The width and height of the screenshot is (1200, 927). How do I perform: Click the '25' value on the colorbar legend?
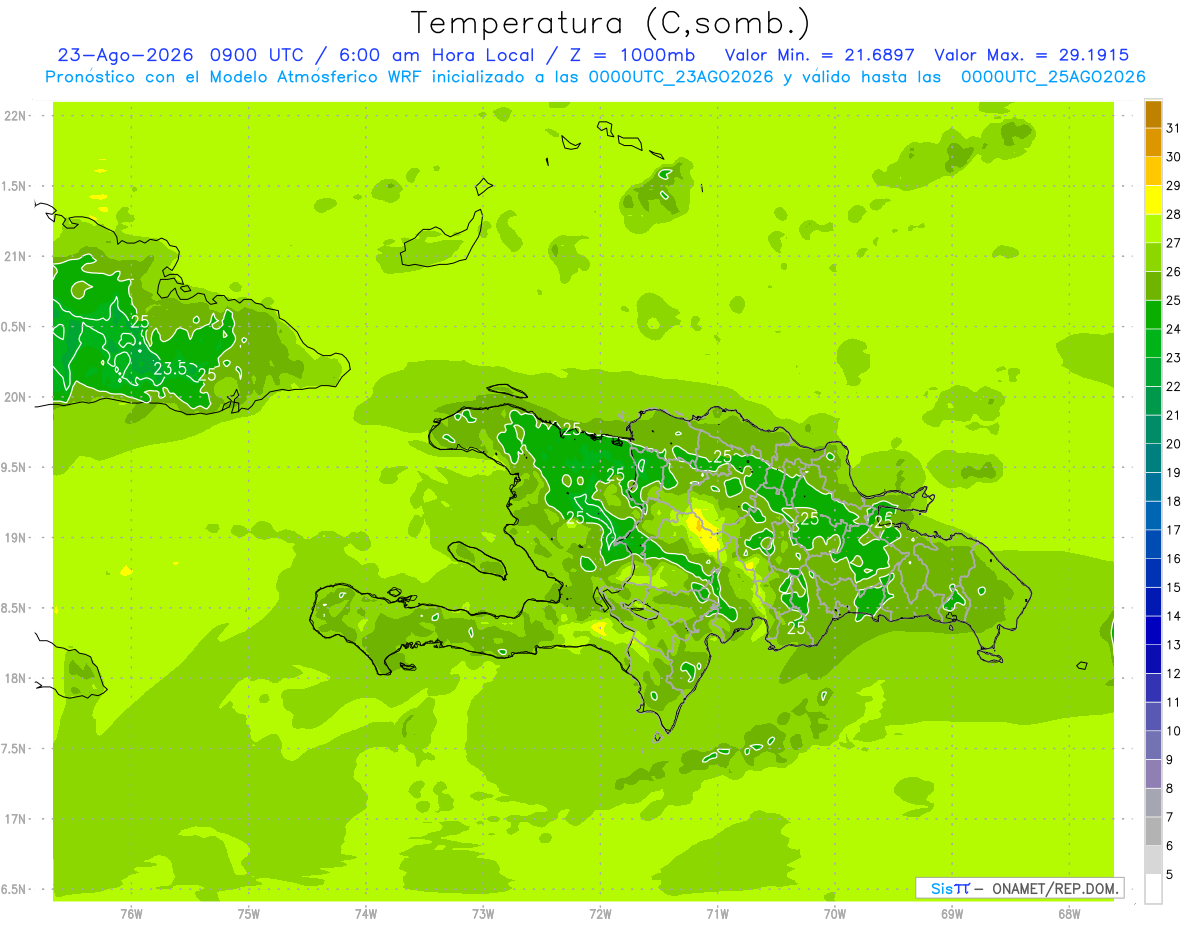(1174, 300)
